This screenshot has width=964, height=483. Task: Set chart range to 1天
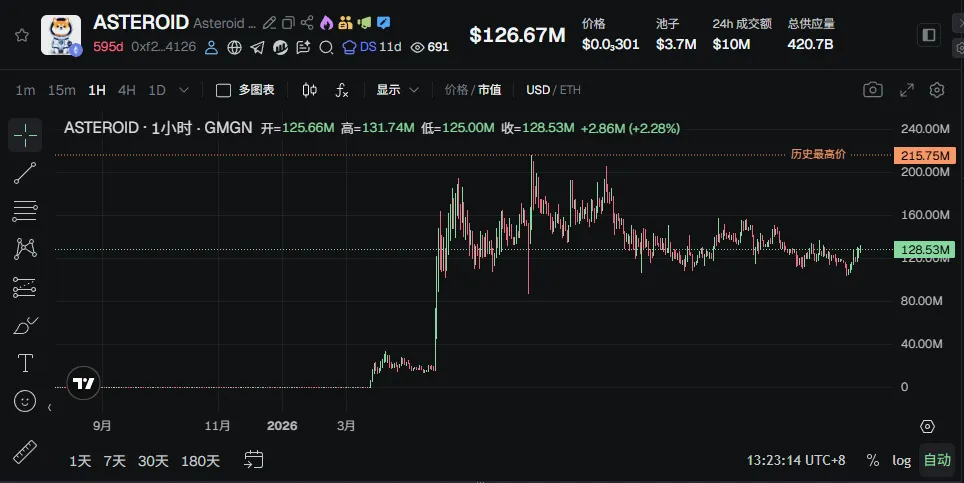click(x=80, y=461)
